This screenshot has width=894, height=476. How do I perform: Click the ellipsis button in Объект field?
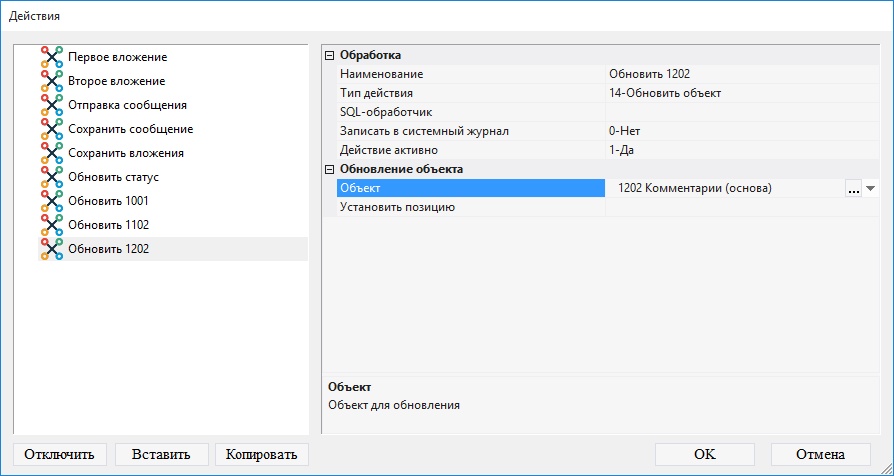[853, 188]
